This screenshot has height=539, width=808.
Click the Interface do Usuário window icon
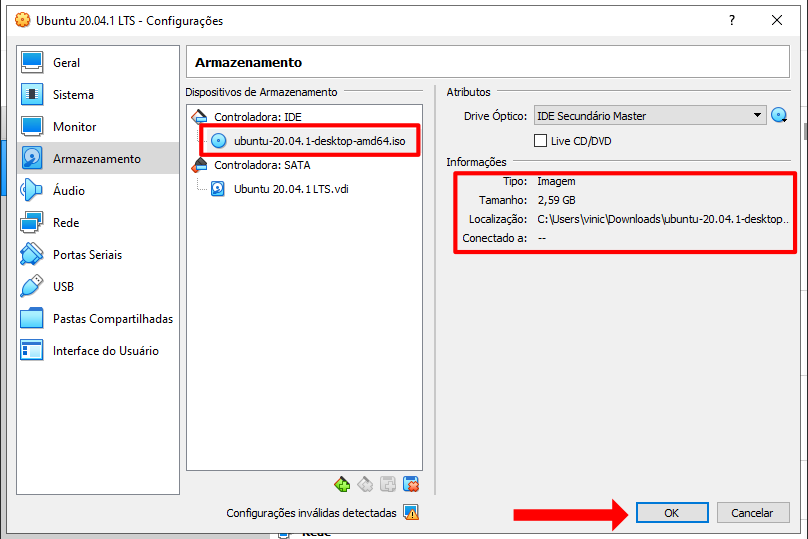32,350
